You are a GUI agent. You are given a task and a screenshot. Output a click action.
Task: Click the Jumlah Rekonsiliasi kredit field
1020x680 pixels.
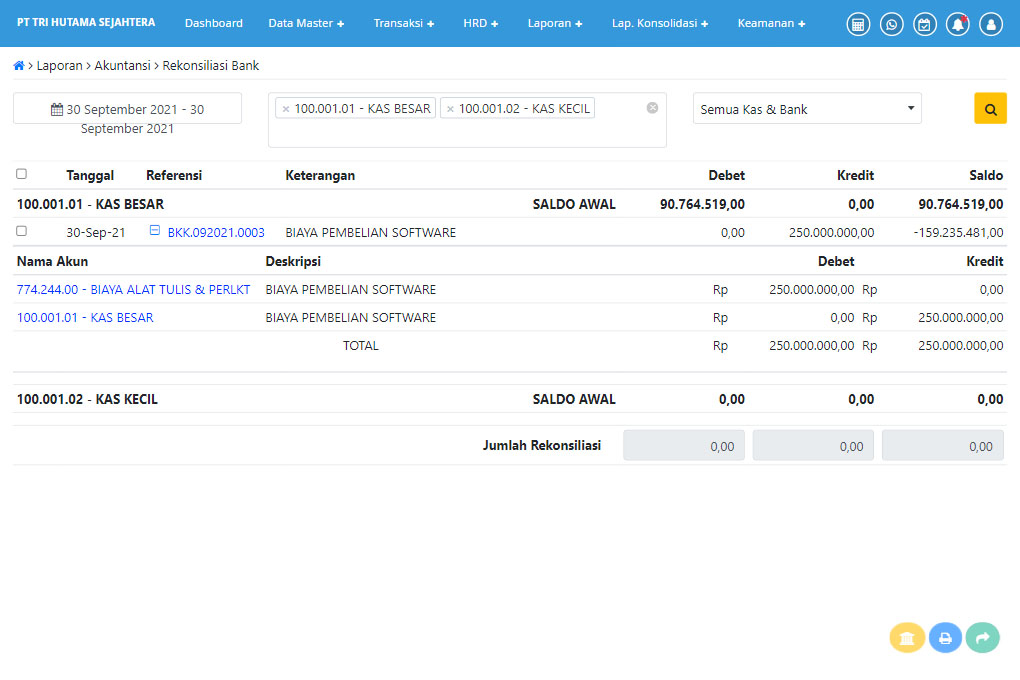tap(813, 446)
